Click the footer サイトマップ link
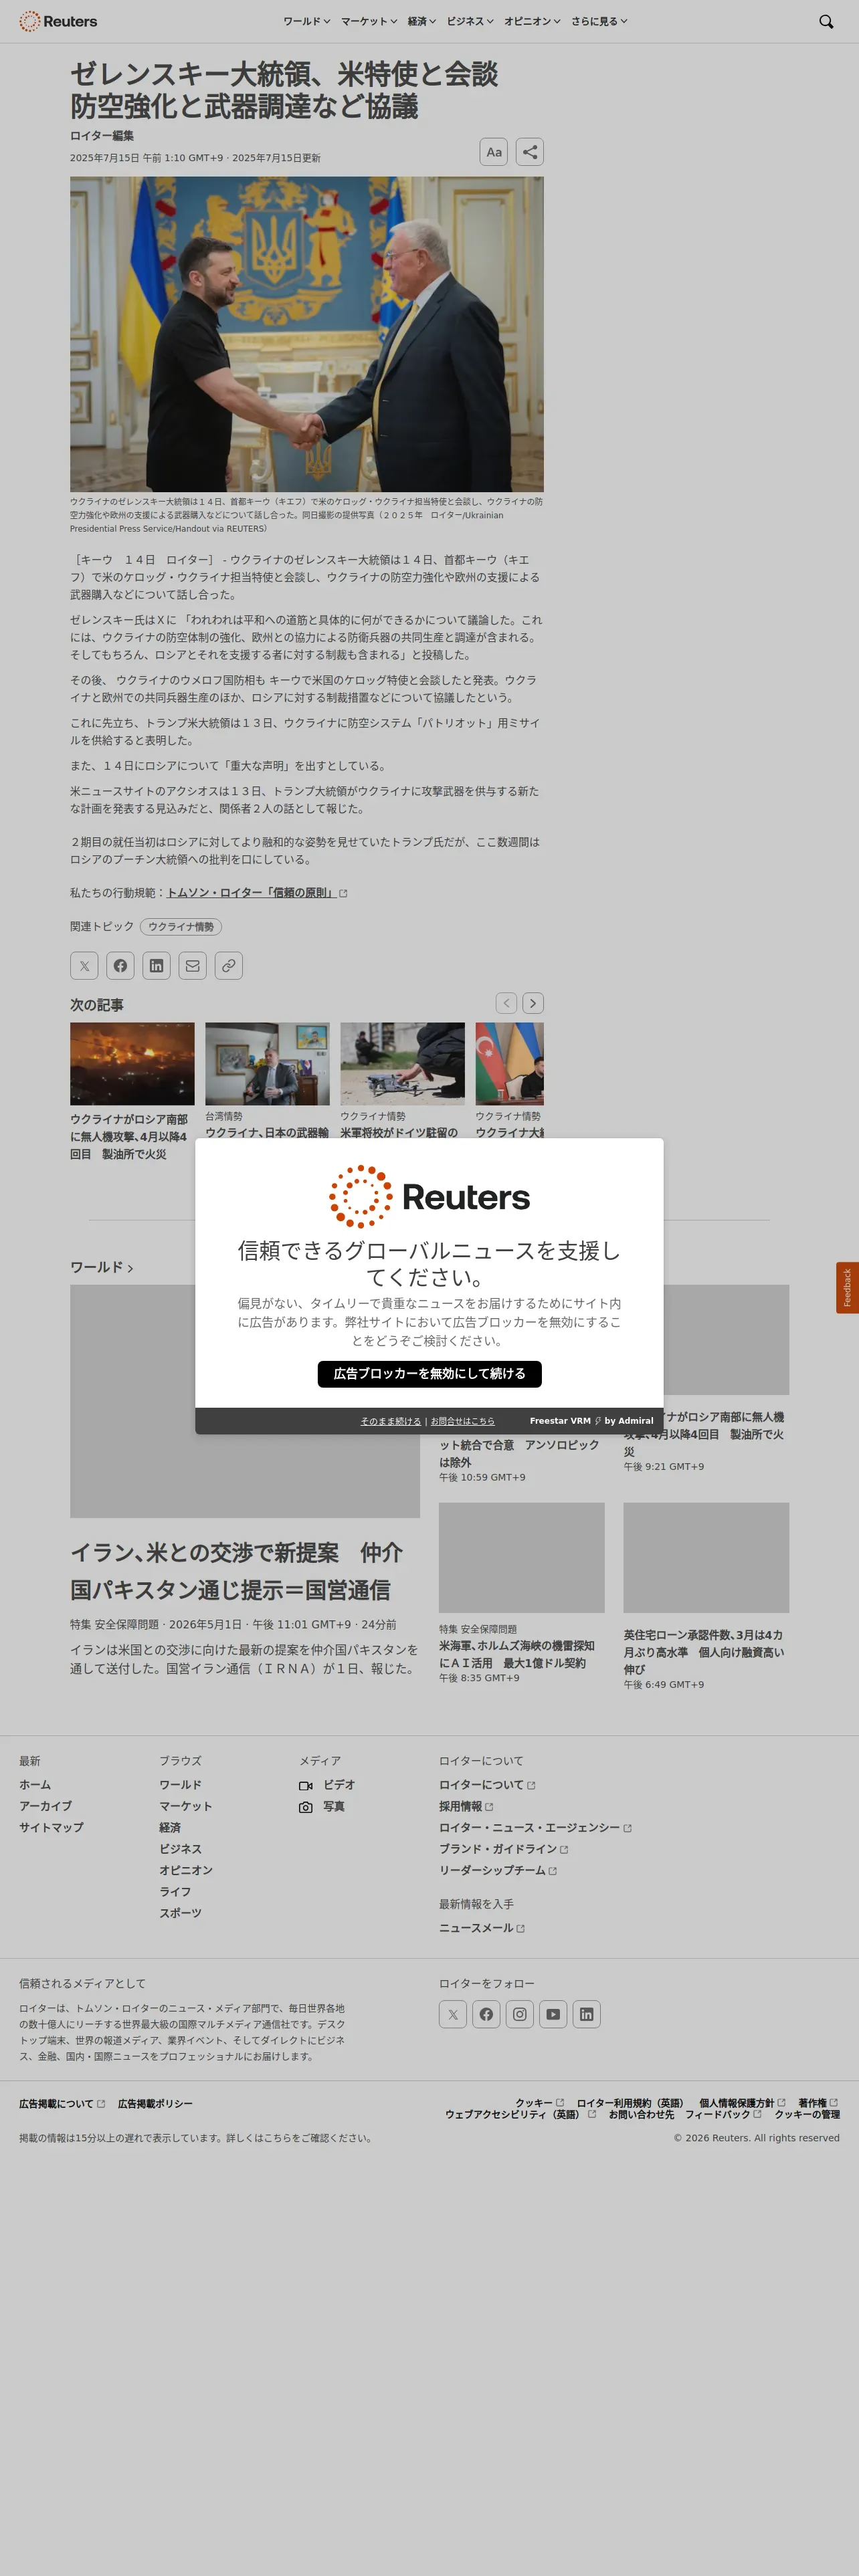 click(51, 1827)
